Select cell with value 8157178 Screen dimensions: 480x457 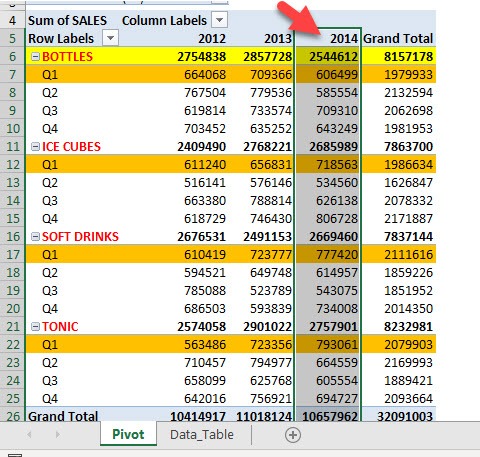(408, 57)
